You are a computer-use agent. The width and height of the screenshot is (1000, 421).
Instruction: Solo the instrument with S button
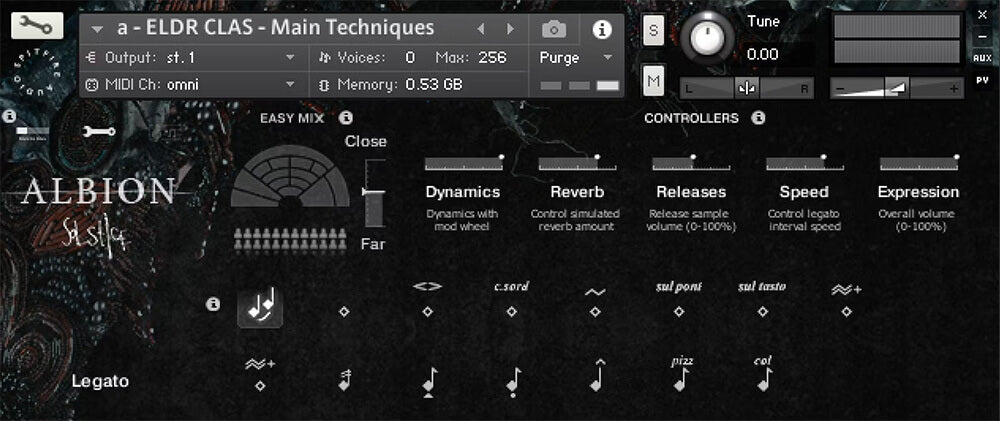[653, 30]
